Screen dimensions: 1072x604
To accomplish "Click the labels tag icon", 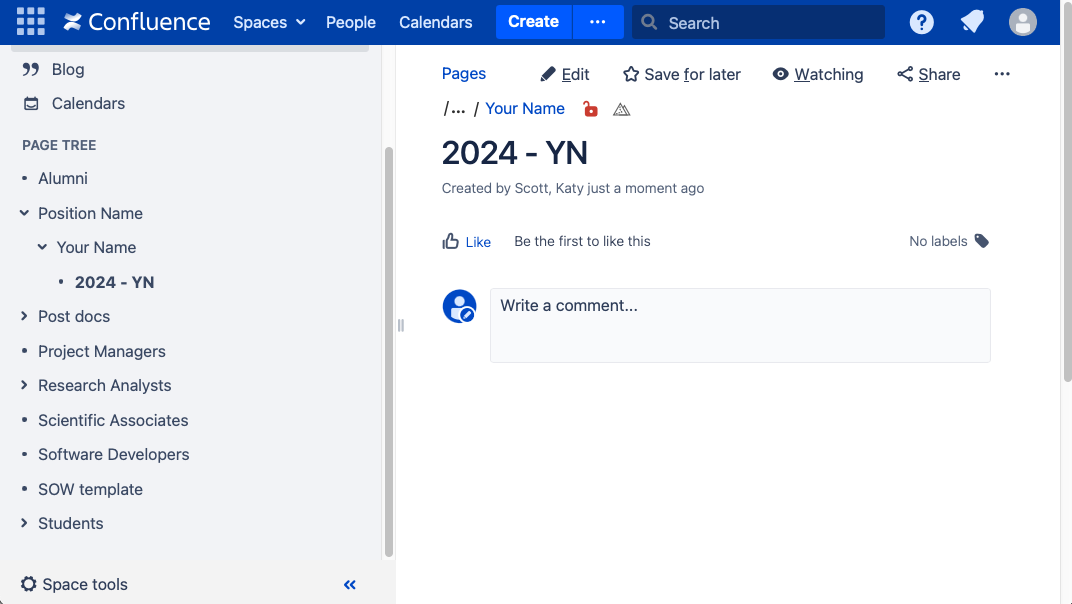I will (982, 241).
